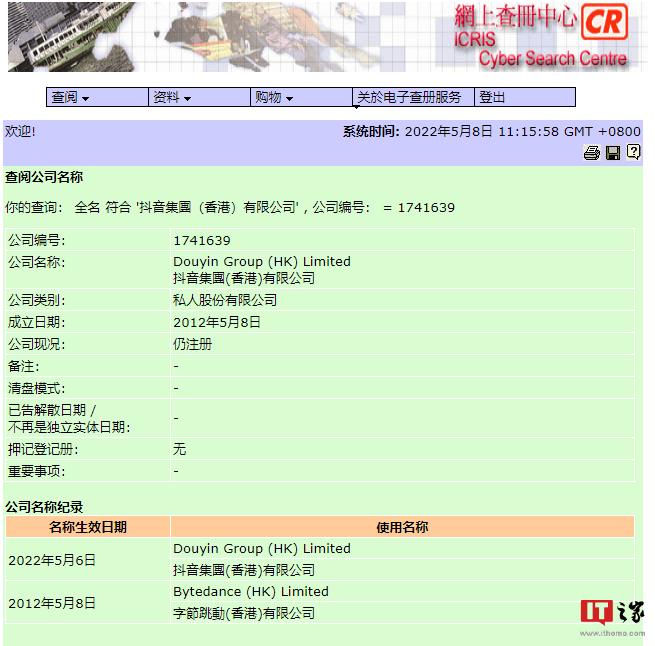This screenshot has width=655, height=646.
Task: Click the 清盘模式 row label
Action: click(37, 388)
